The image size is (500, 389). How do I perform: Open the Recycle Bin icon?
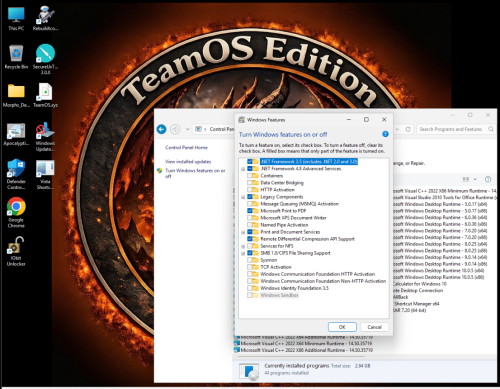pyautogui.click(x=16, y=57)
